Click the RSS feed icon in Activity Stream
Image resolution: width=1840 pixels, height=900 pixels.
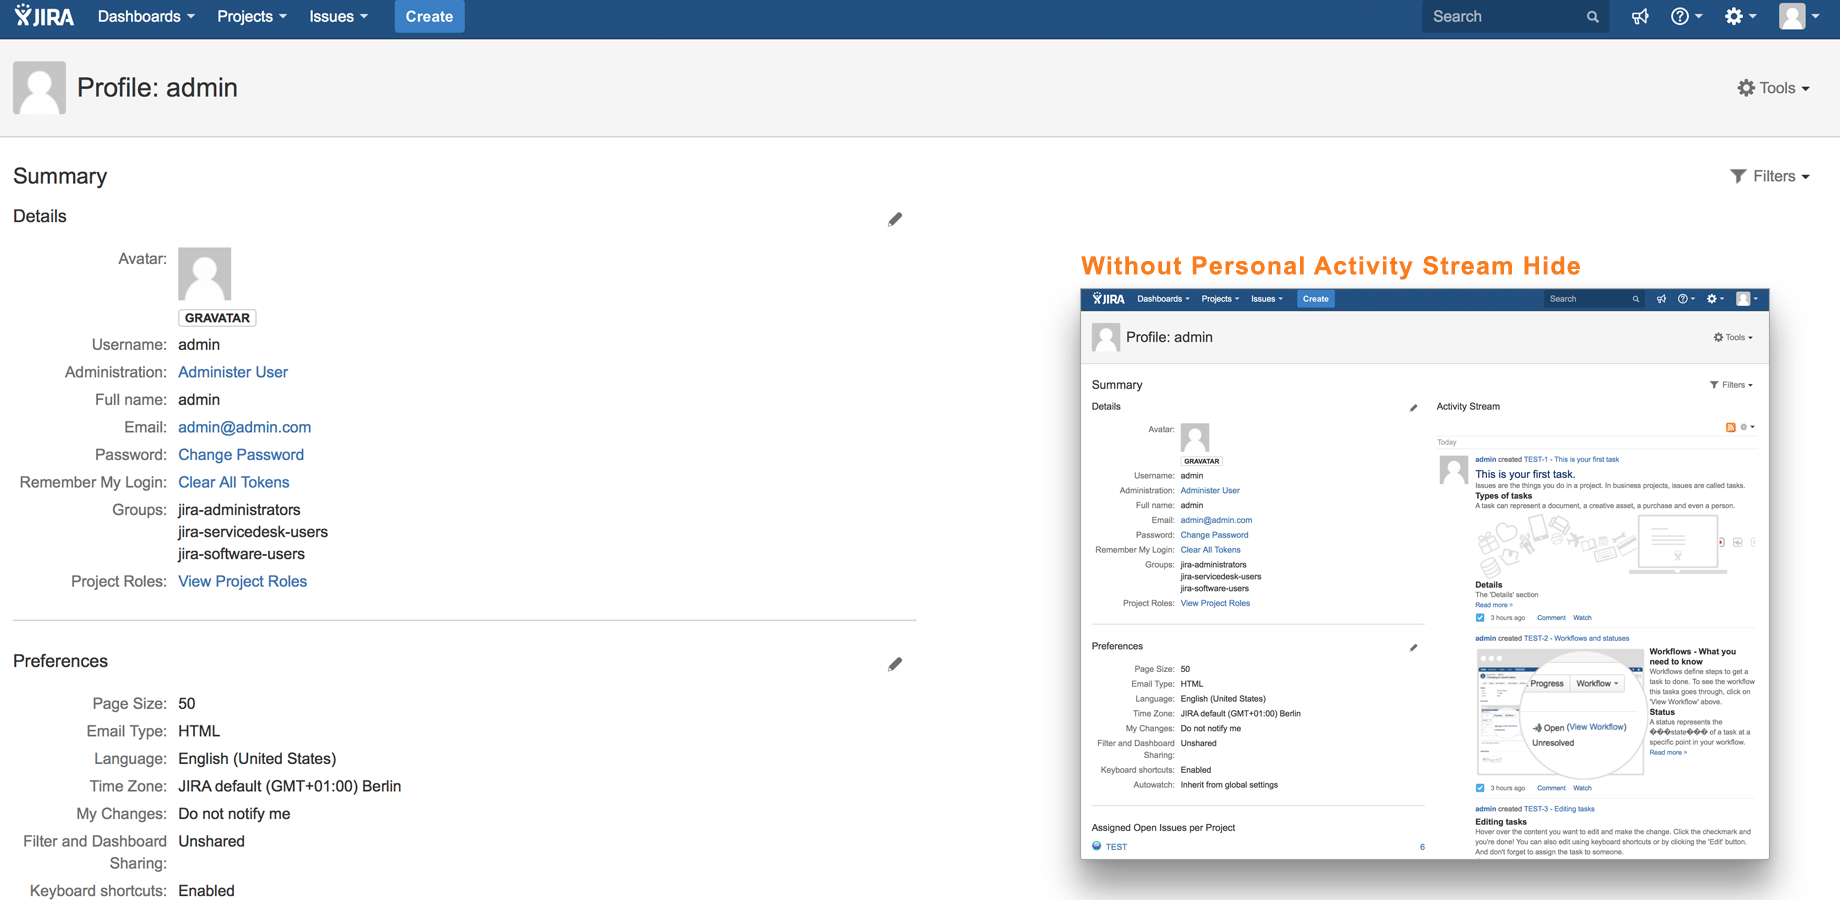pos(1731,427)
